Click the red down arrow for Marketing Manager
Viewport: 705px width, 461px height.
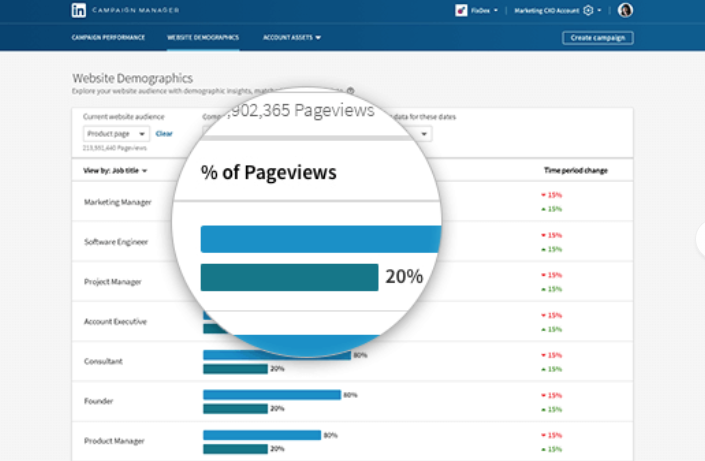click(x=544, y=195)
